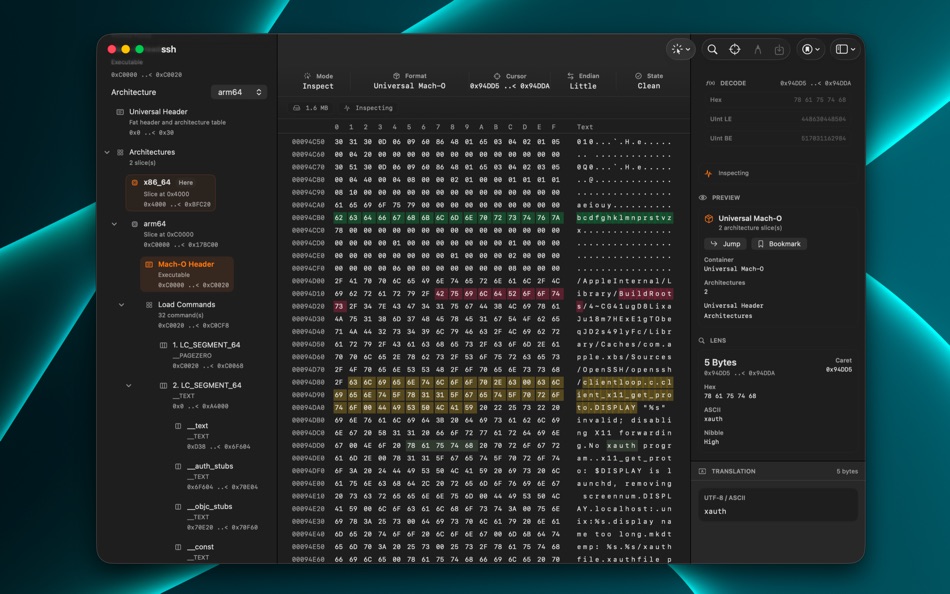Click the State Clean indicator
The image size is (950, 594).
coord(649,81)
